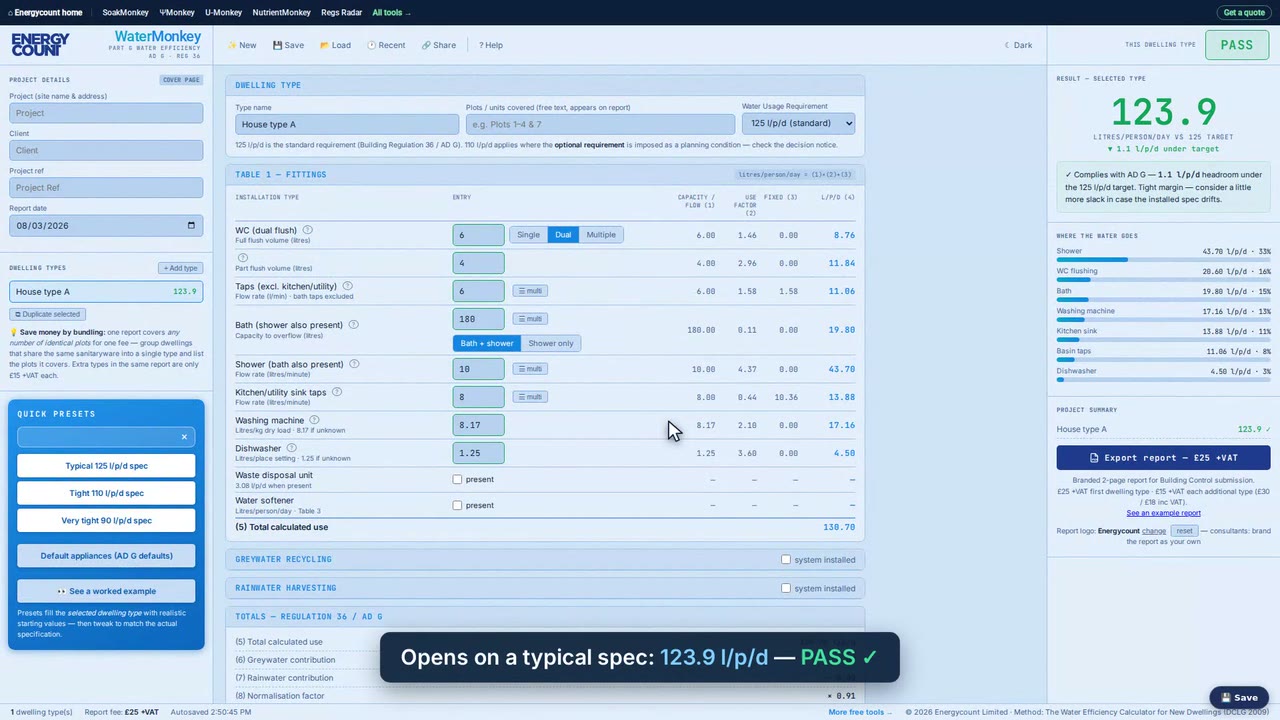Click Get a quote button

coord(1244,13)
